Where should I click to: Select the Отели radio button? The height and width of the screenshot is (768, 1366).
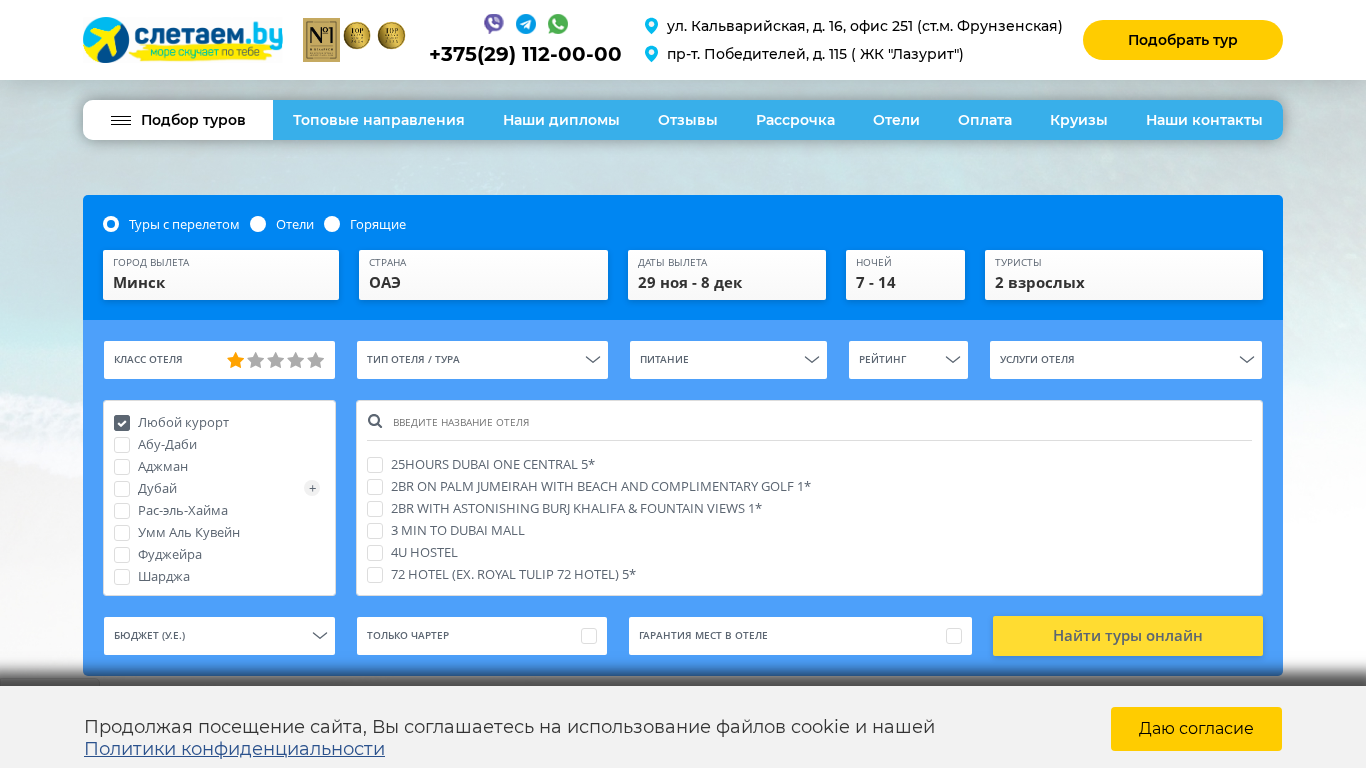(x=258, y=224)
